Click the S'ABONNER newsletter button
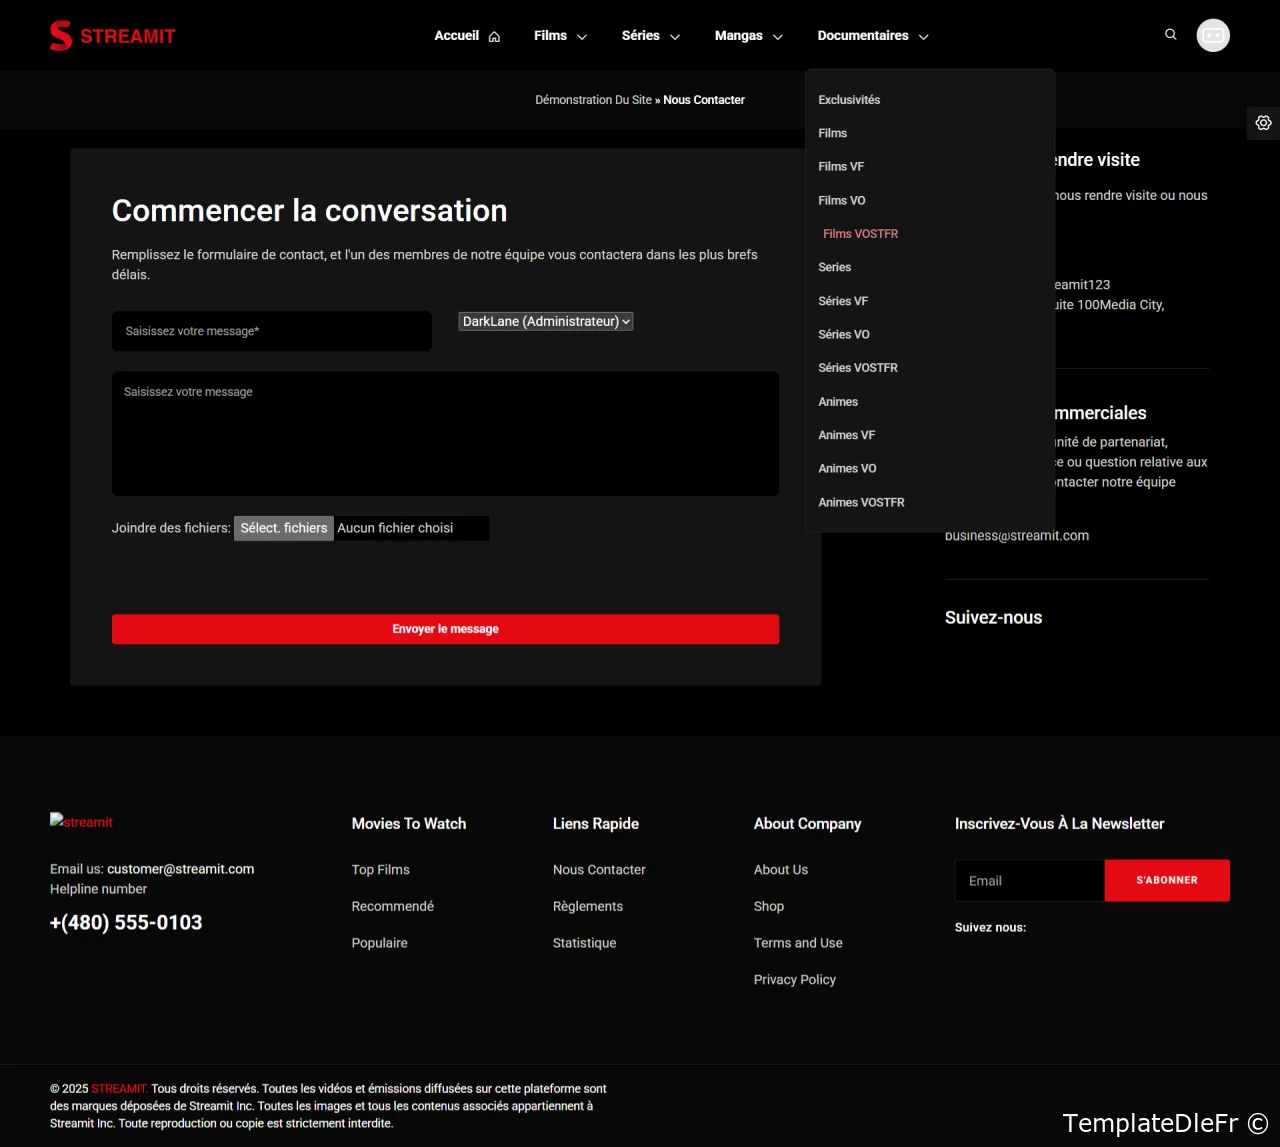This screenshot has width=1280, height=1147. [x=1166, y=881]
